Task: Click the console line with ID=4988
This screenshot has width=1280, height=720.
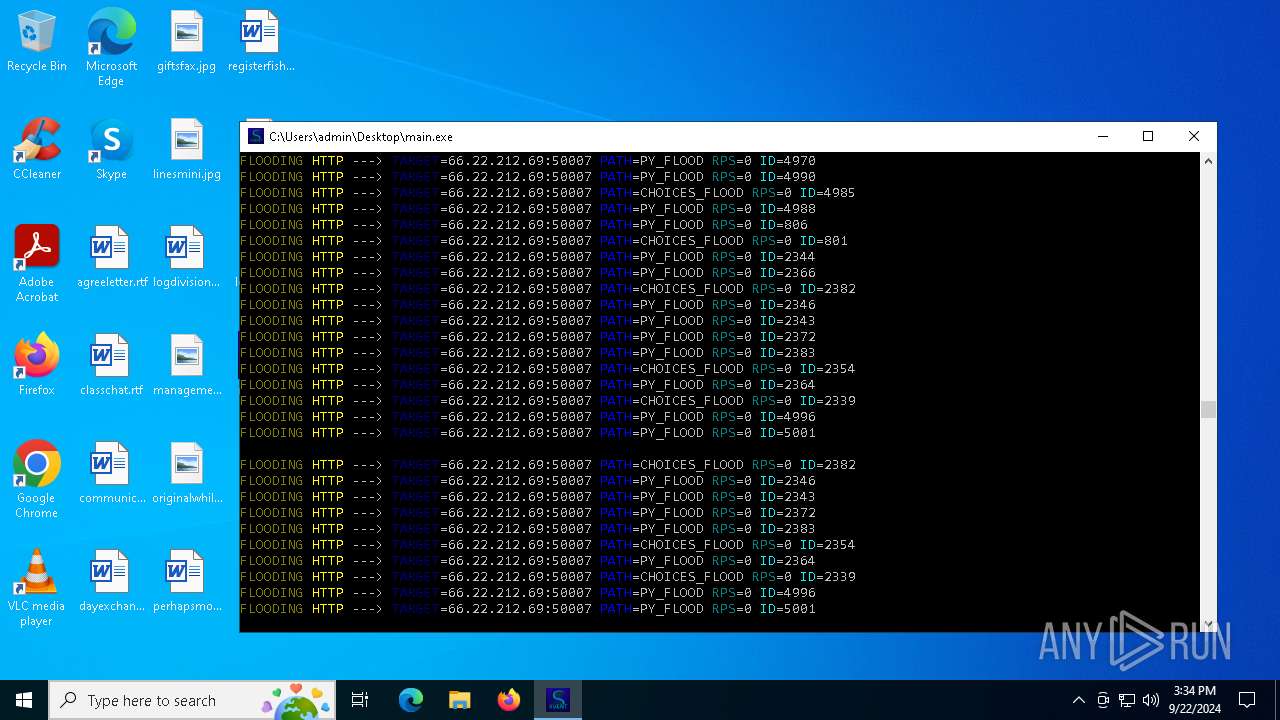Action: 528,209
